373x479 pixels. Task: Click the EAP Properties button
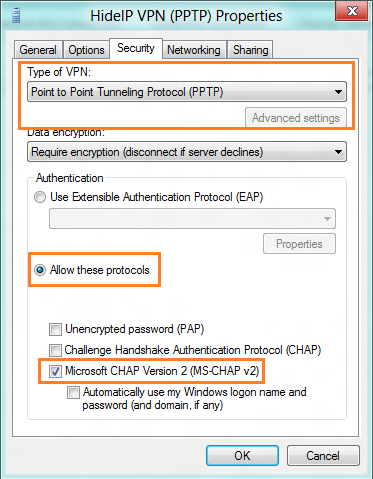click(x=299, y=244)
